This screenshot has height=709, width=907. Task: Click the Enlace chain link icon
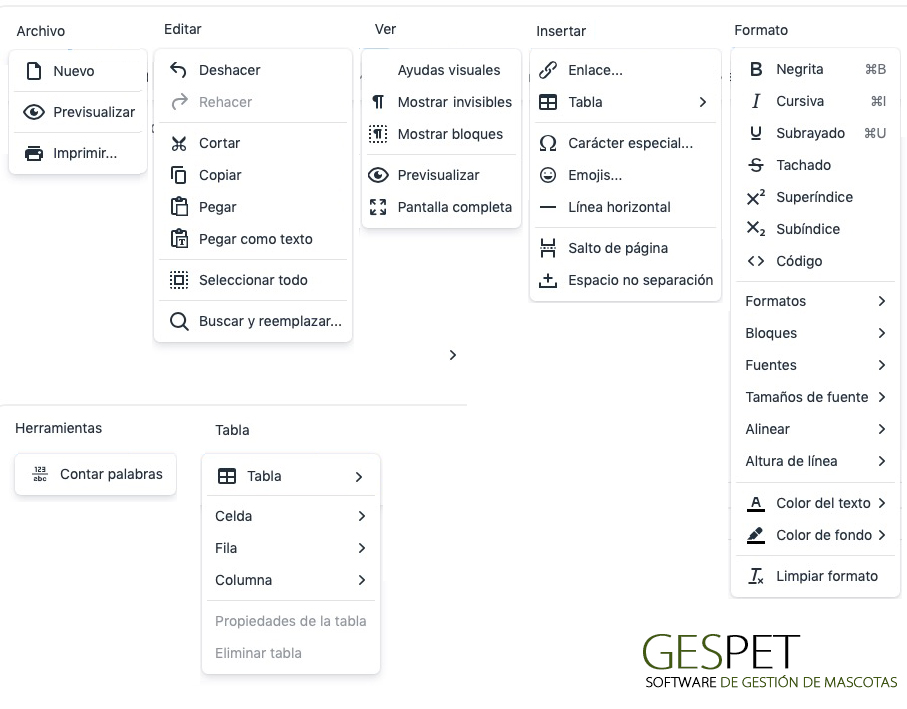click(x=548, y=70)
